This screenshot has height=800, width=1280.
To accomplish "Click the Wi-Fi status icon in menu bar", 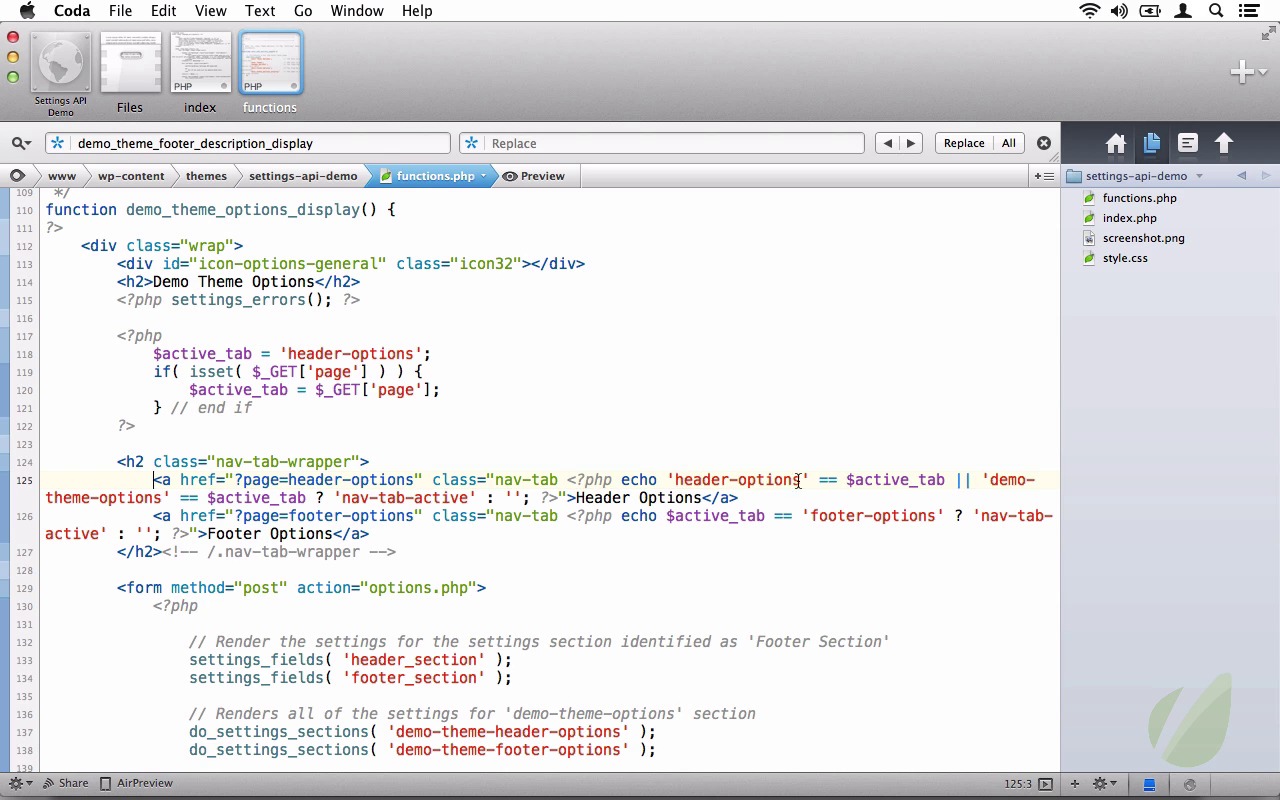I will [1090, 11].
